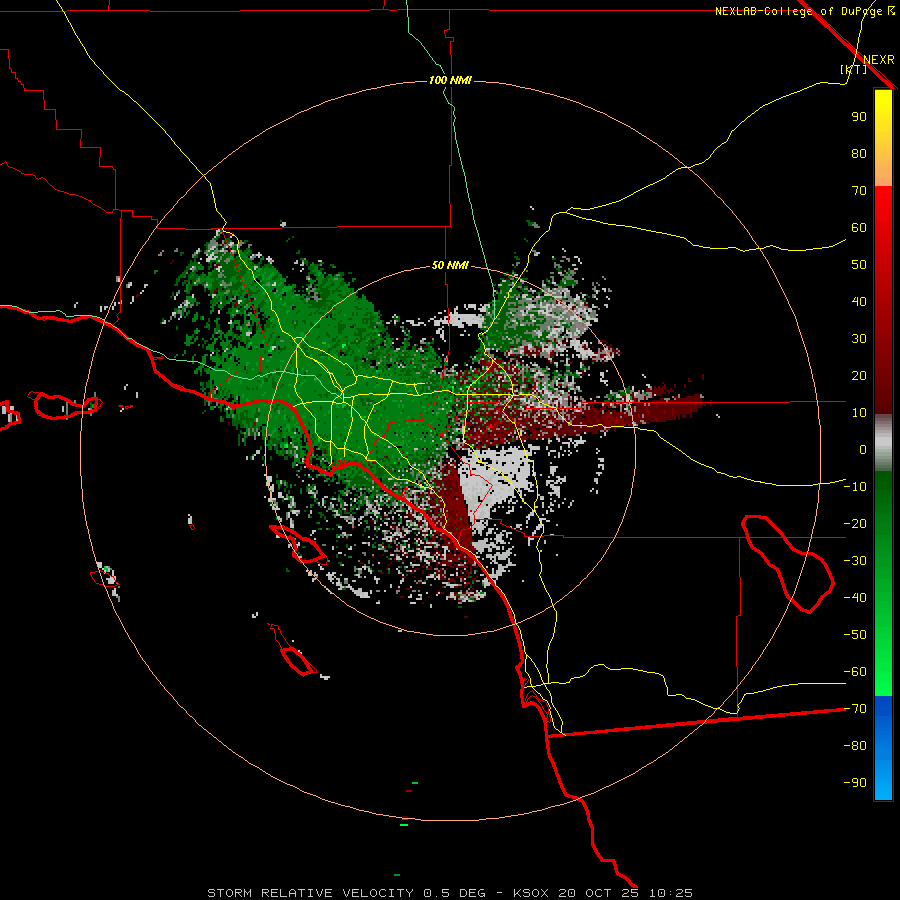Click the -90 scale label
The height and width of the screenshot is (900, 900).
855,783
